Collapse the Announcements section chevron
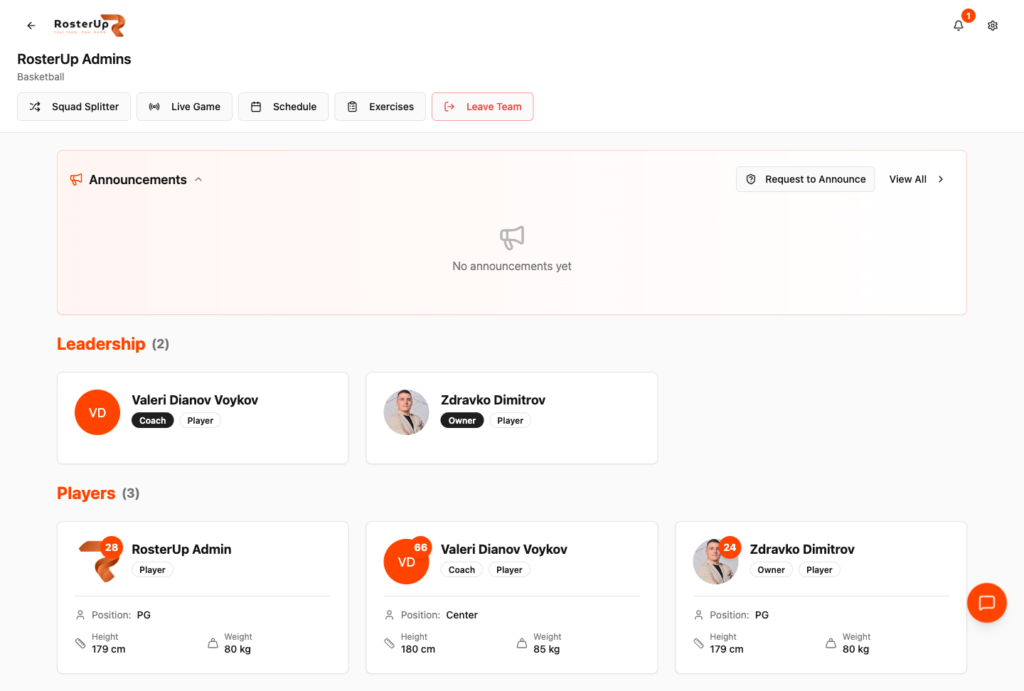 [199, 180]
